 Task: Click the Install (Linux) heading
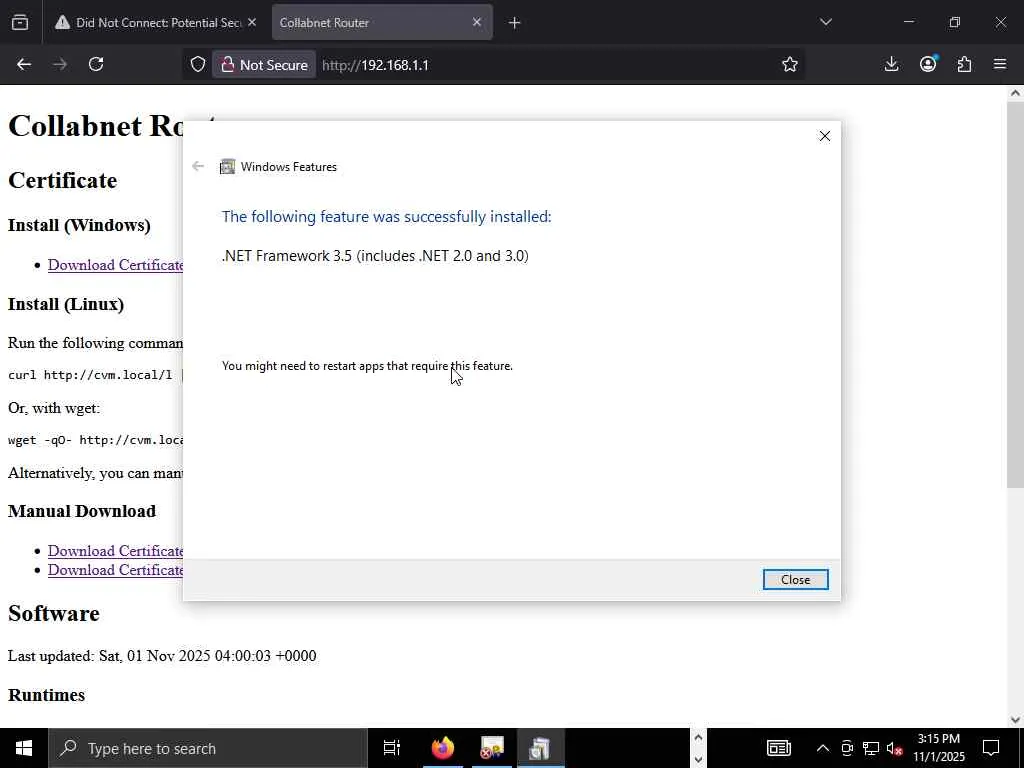click(66, 304)
